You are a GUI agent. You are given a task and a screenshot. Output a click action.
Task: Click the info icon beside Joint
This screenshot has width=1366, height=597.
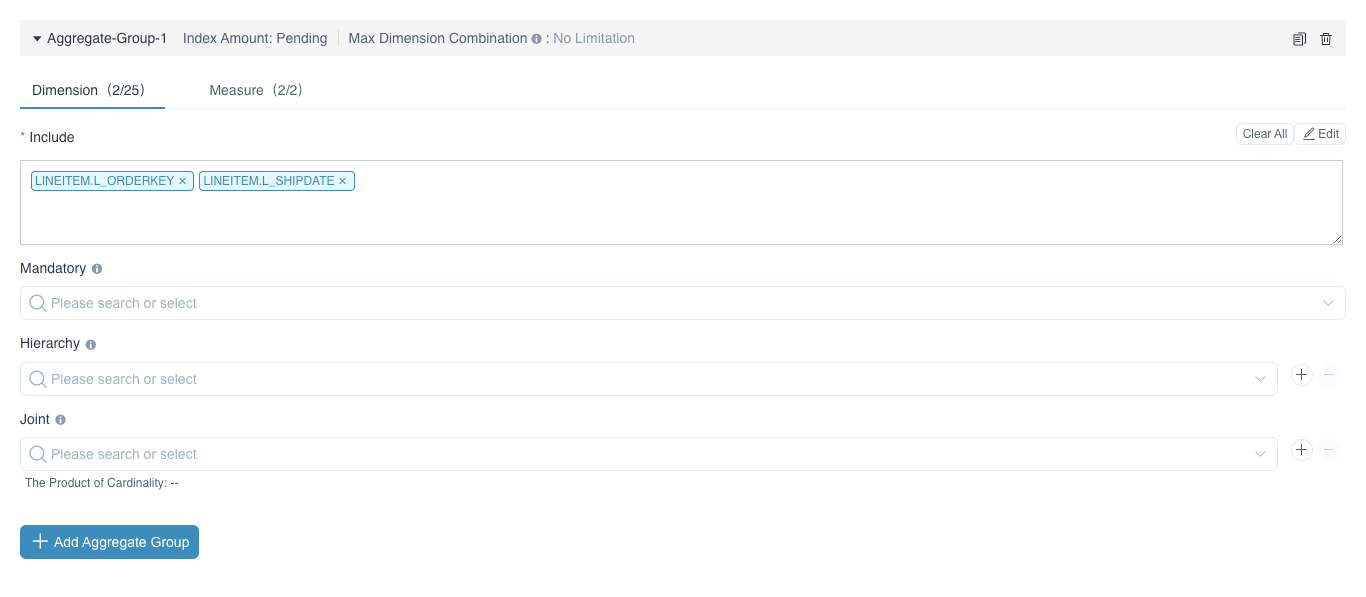(61, 420)
